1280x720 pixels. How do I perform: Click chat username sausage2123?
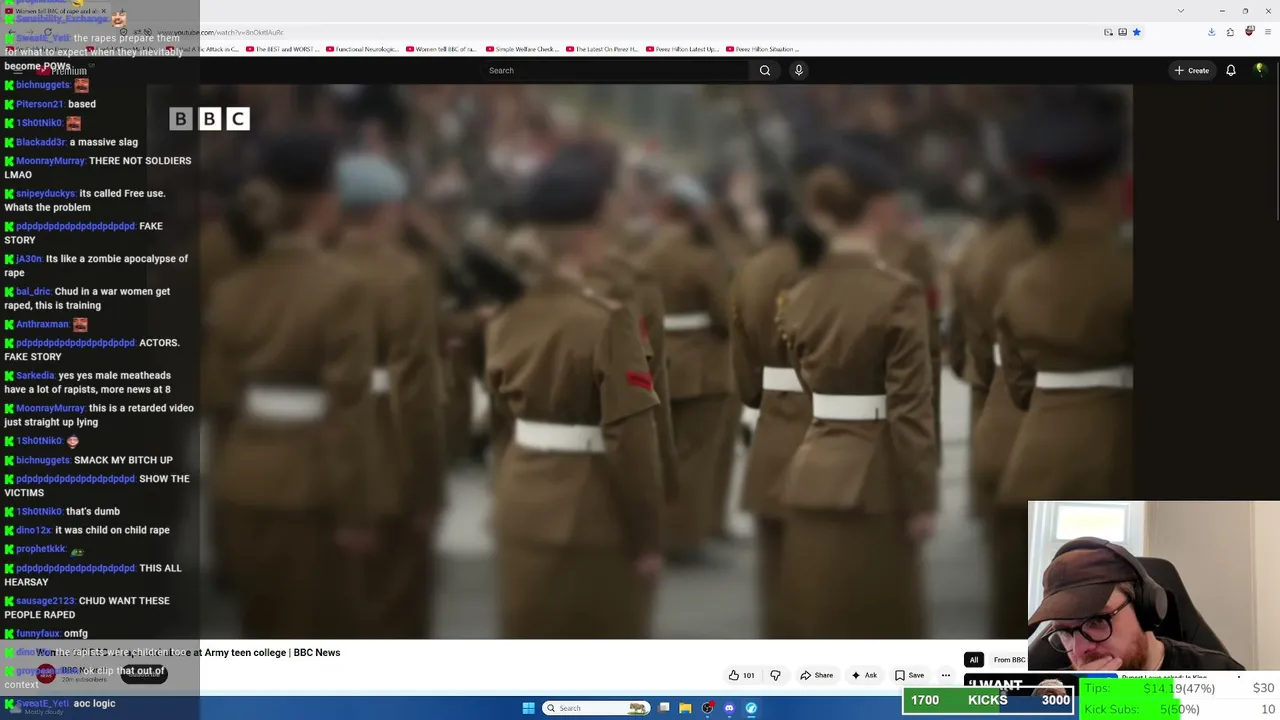pos(44,601)
